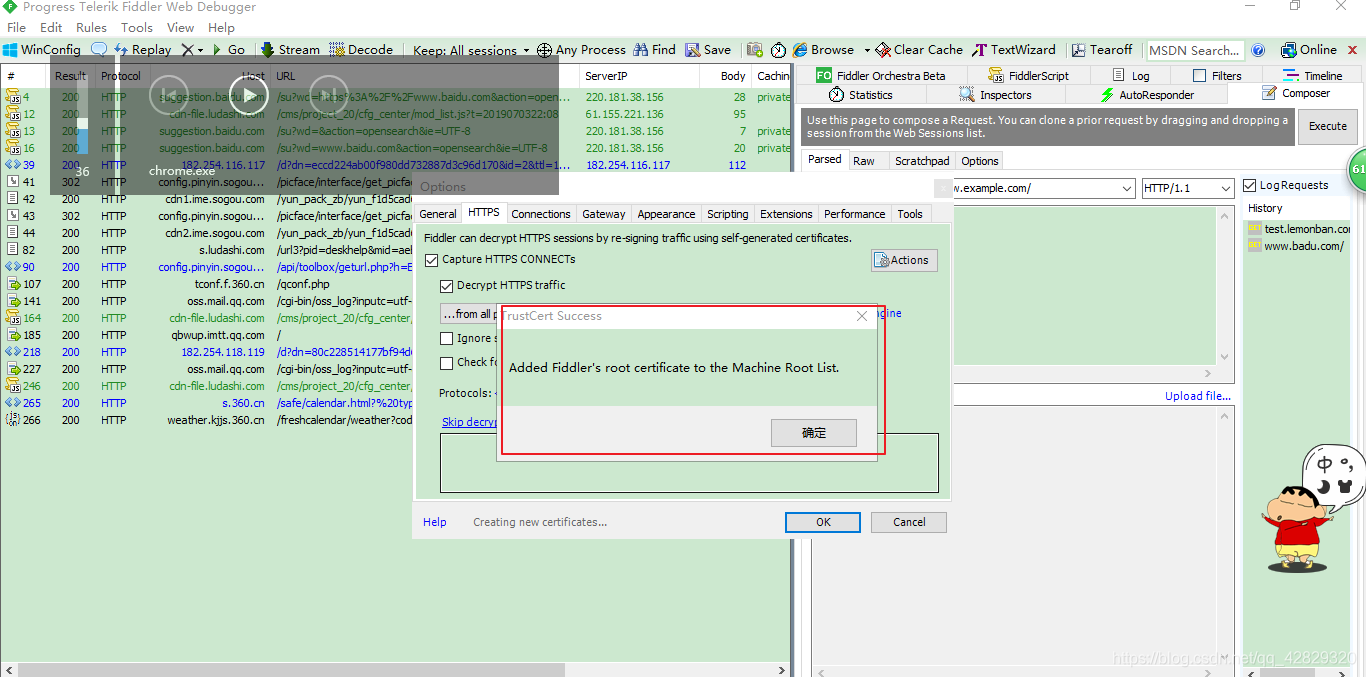The height and width of the screenshot is (677, 1366).
Task: Expand the request URL combo box arrow
Action: (1125, 188)
